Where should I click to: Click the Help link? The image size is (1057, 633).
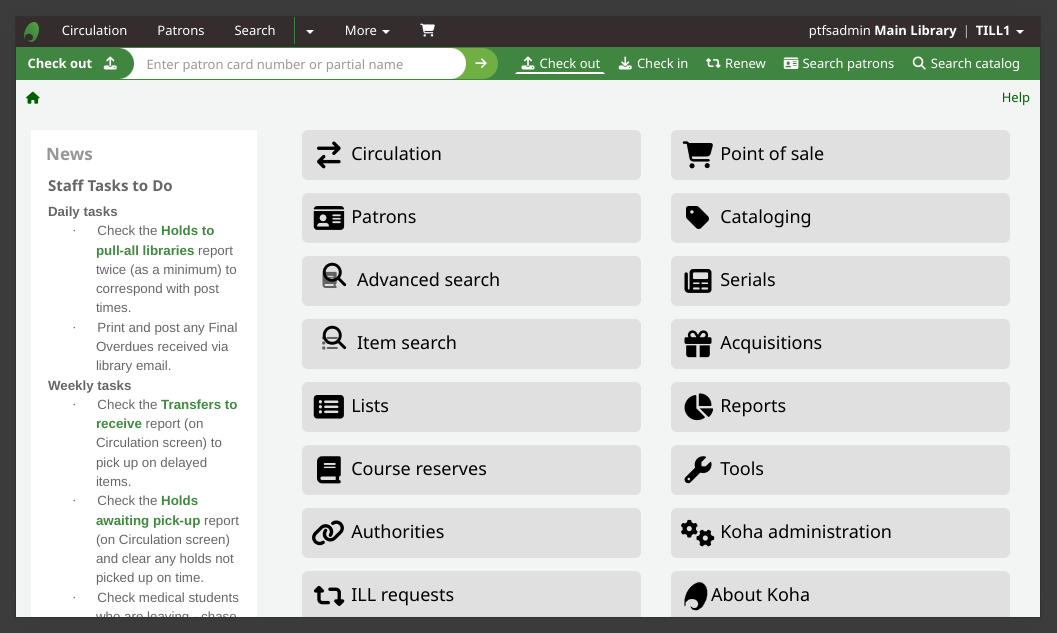(x=1015, y=98)
